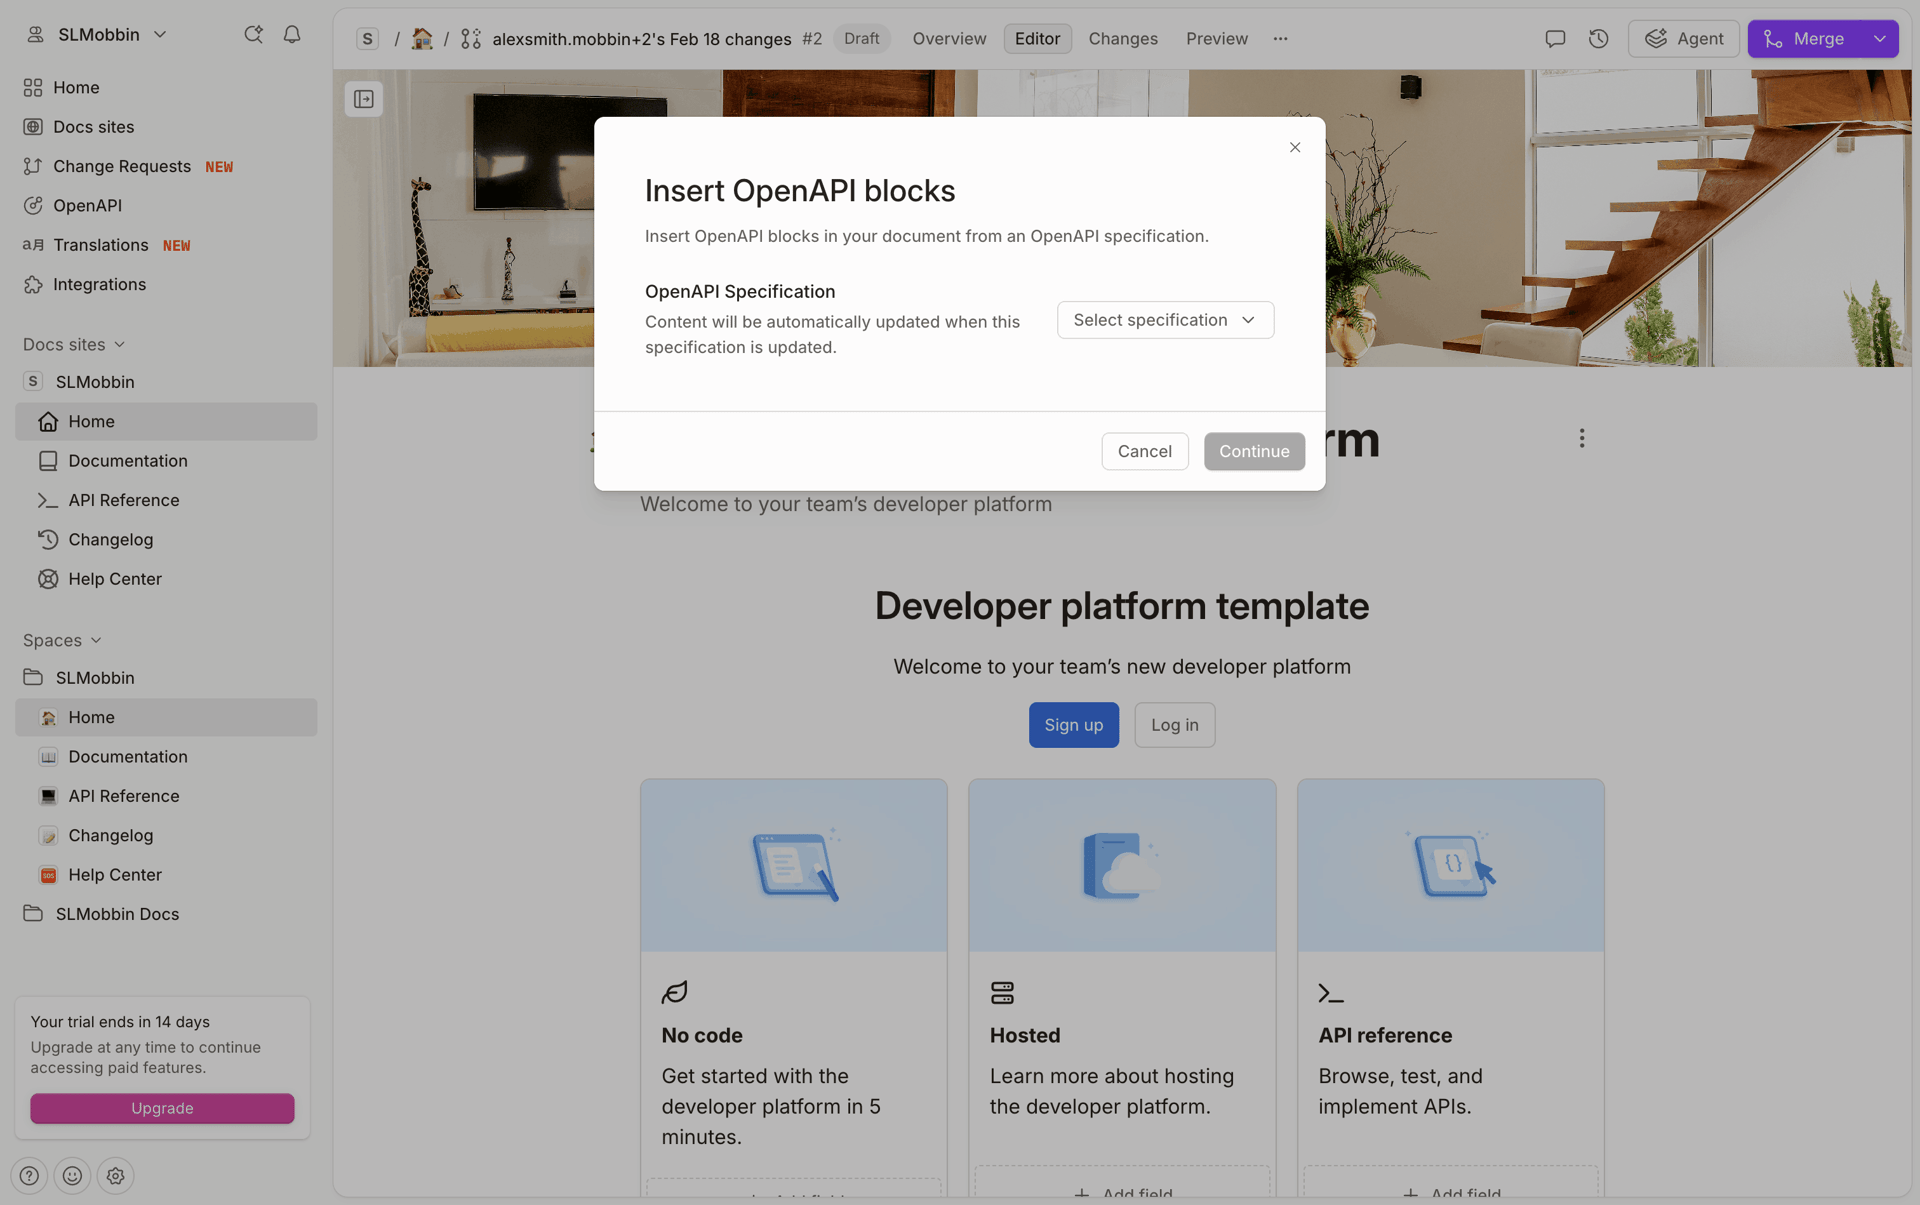1920x1205 pixels.
Task: Open notifications bell icon
Action: pos(292,34)
